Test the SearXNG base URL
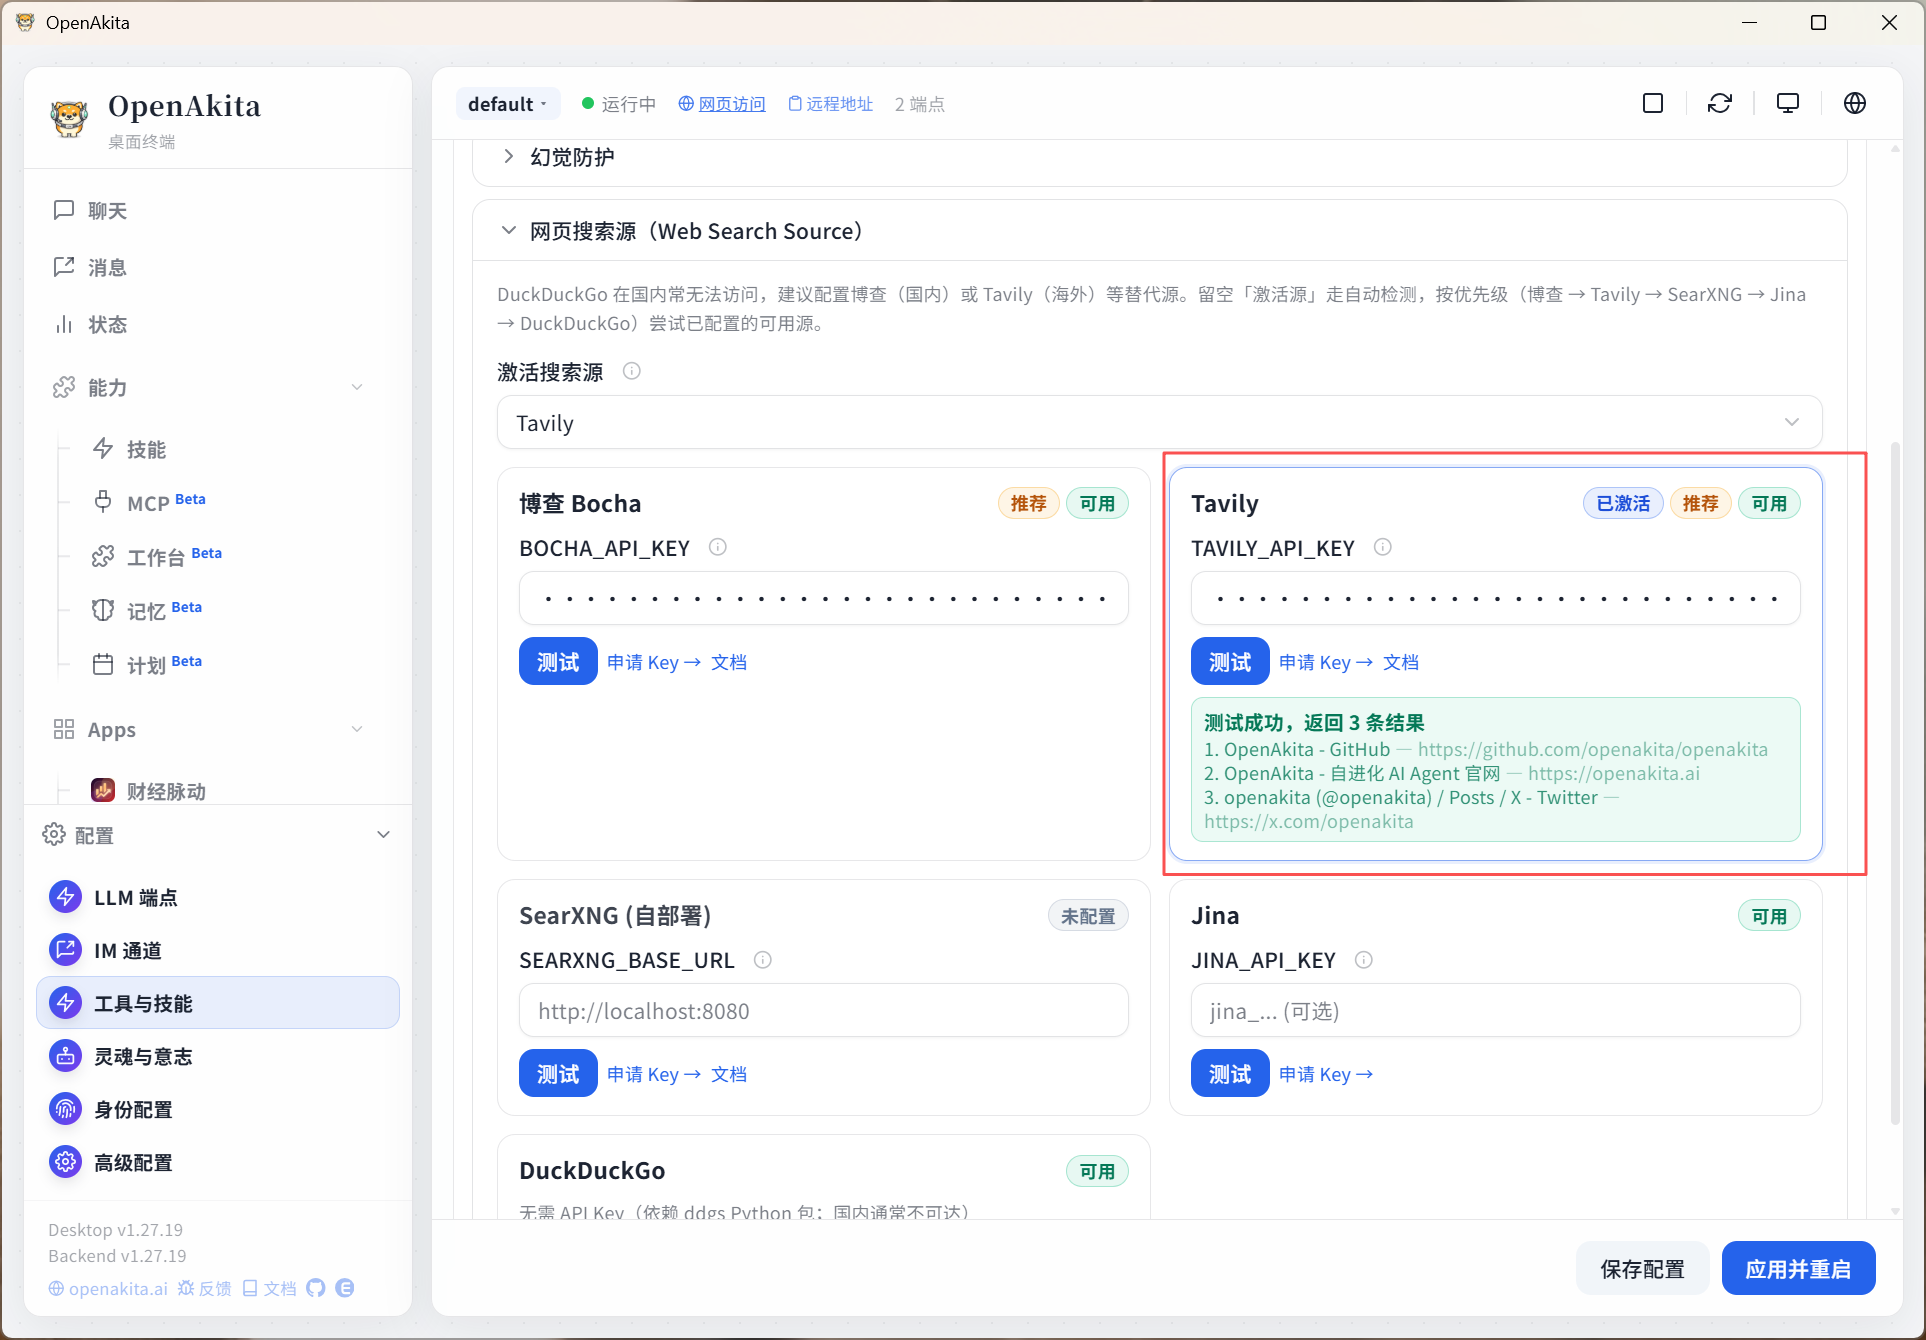 tap(558, 1073)
